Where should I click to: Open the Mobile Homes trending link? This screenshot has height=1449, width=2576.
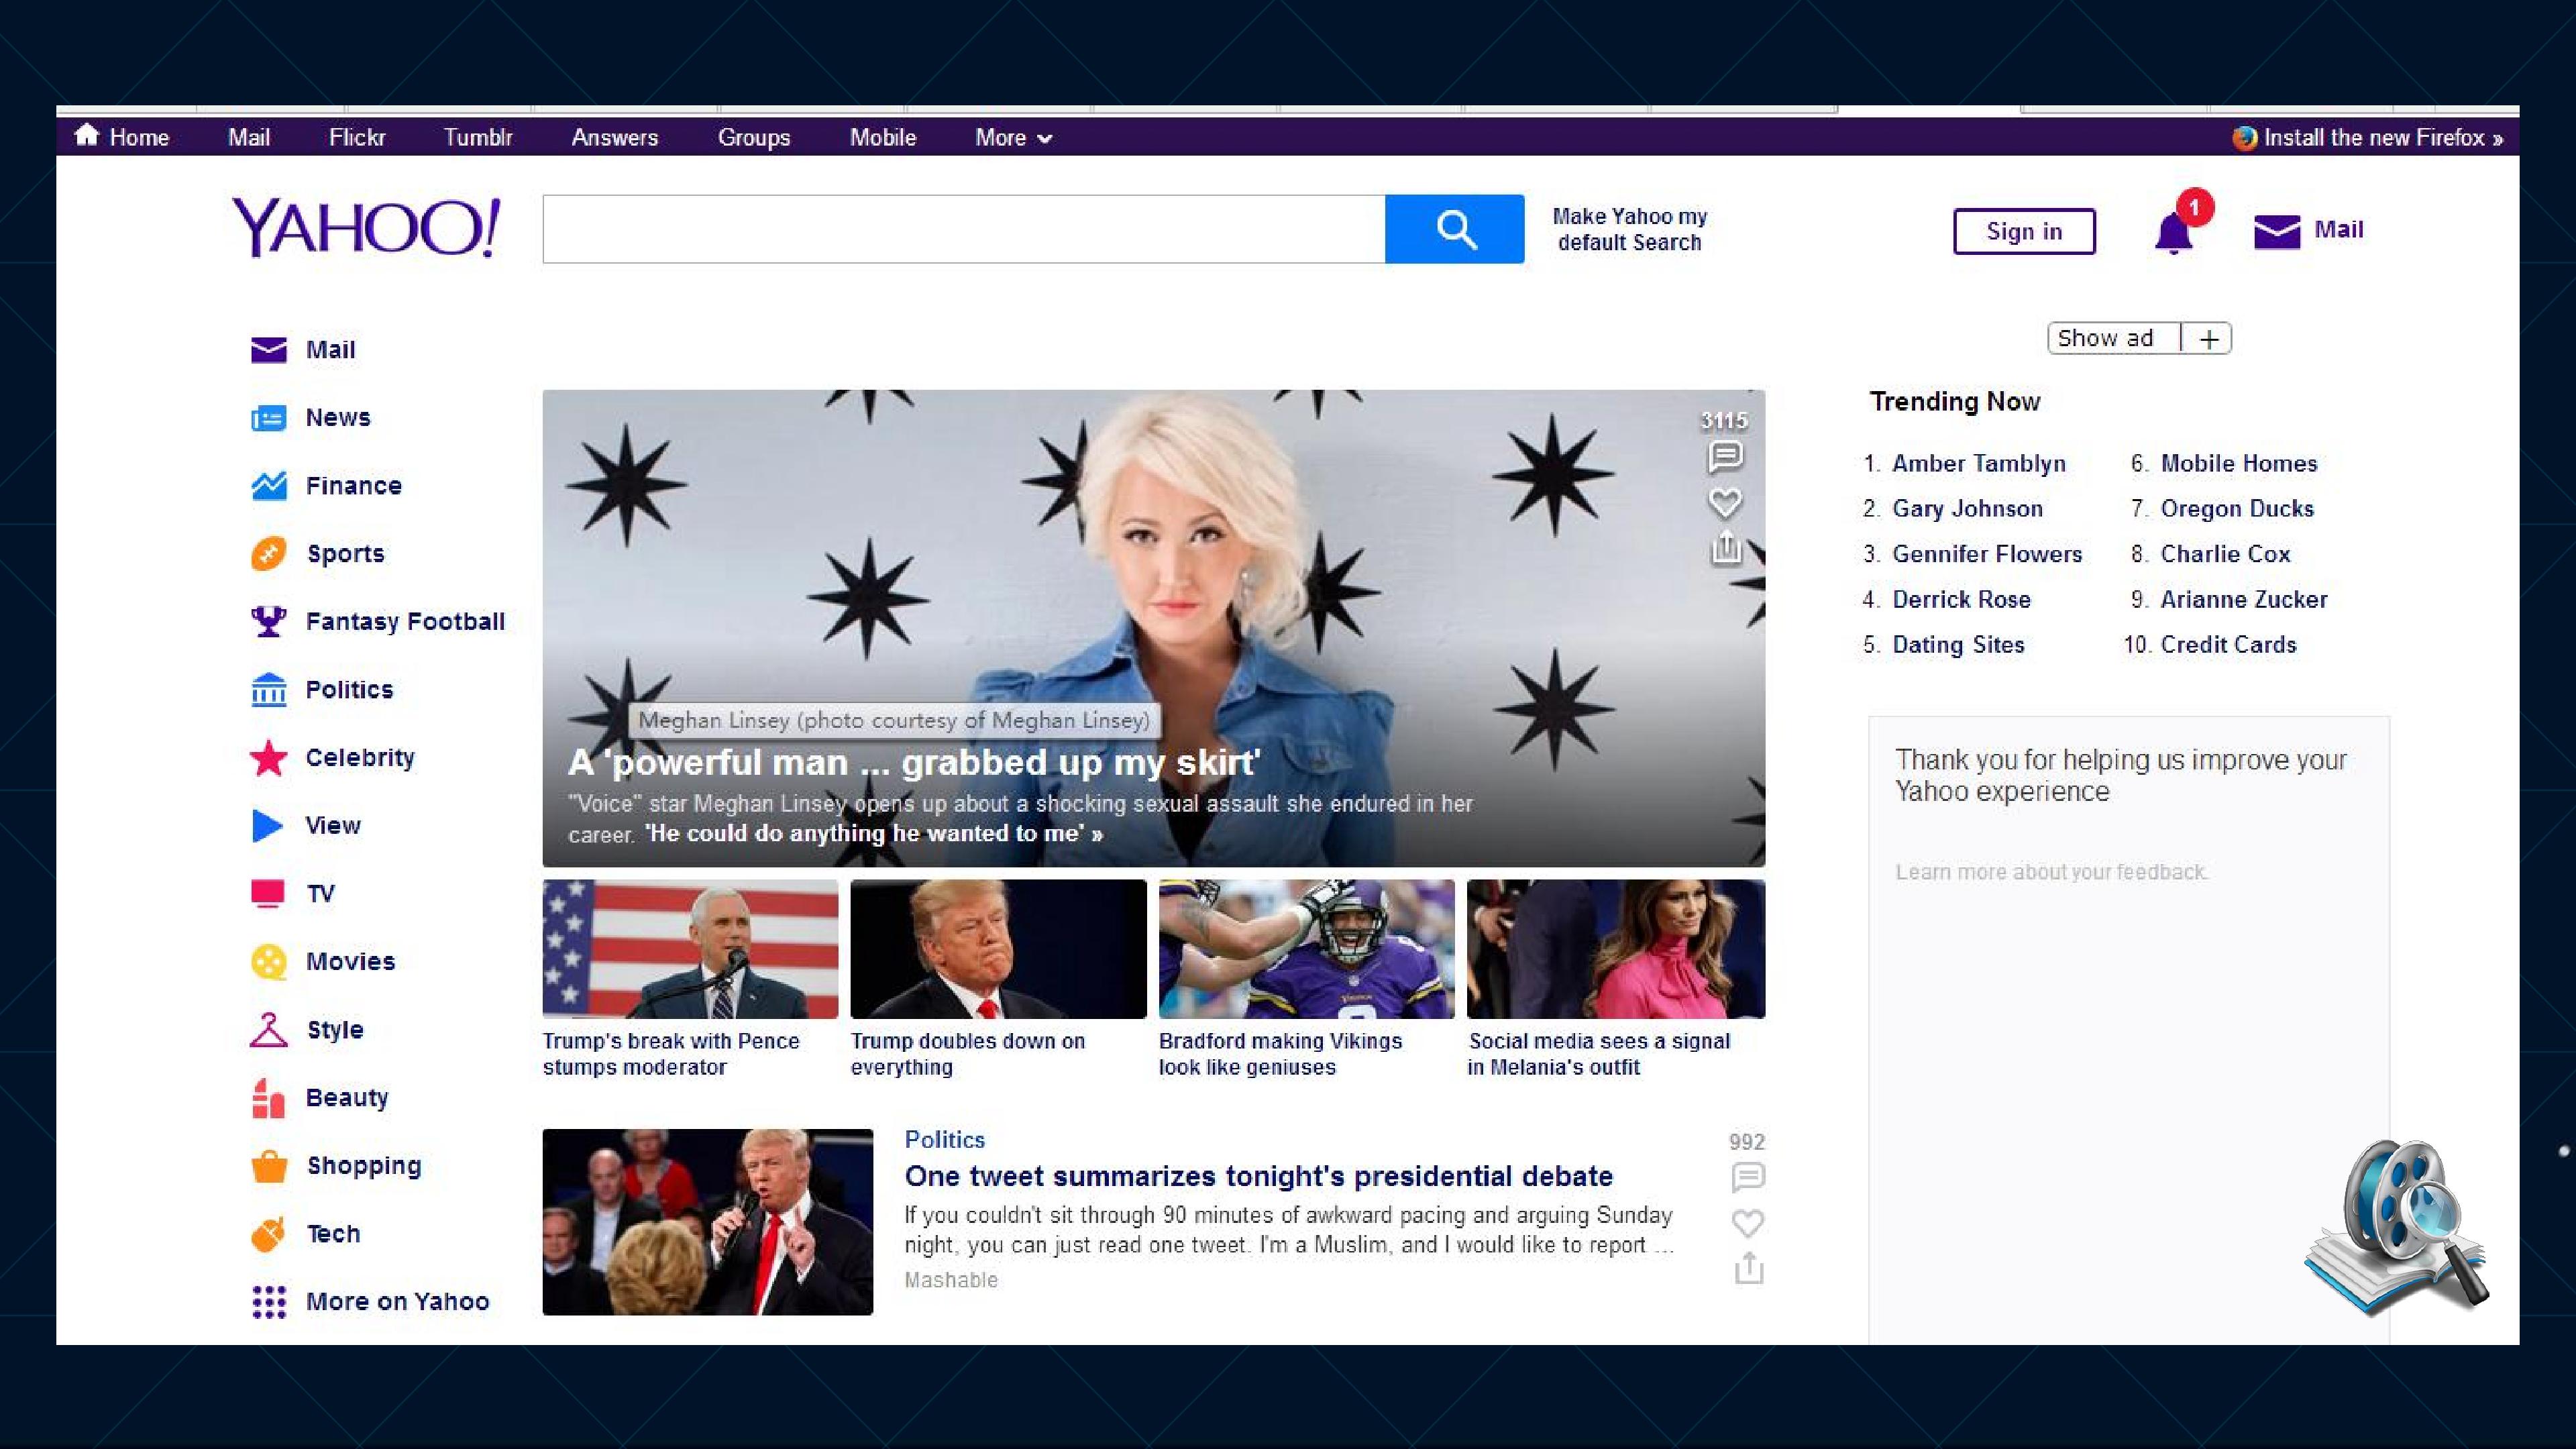click(x=2239, y=463)
